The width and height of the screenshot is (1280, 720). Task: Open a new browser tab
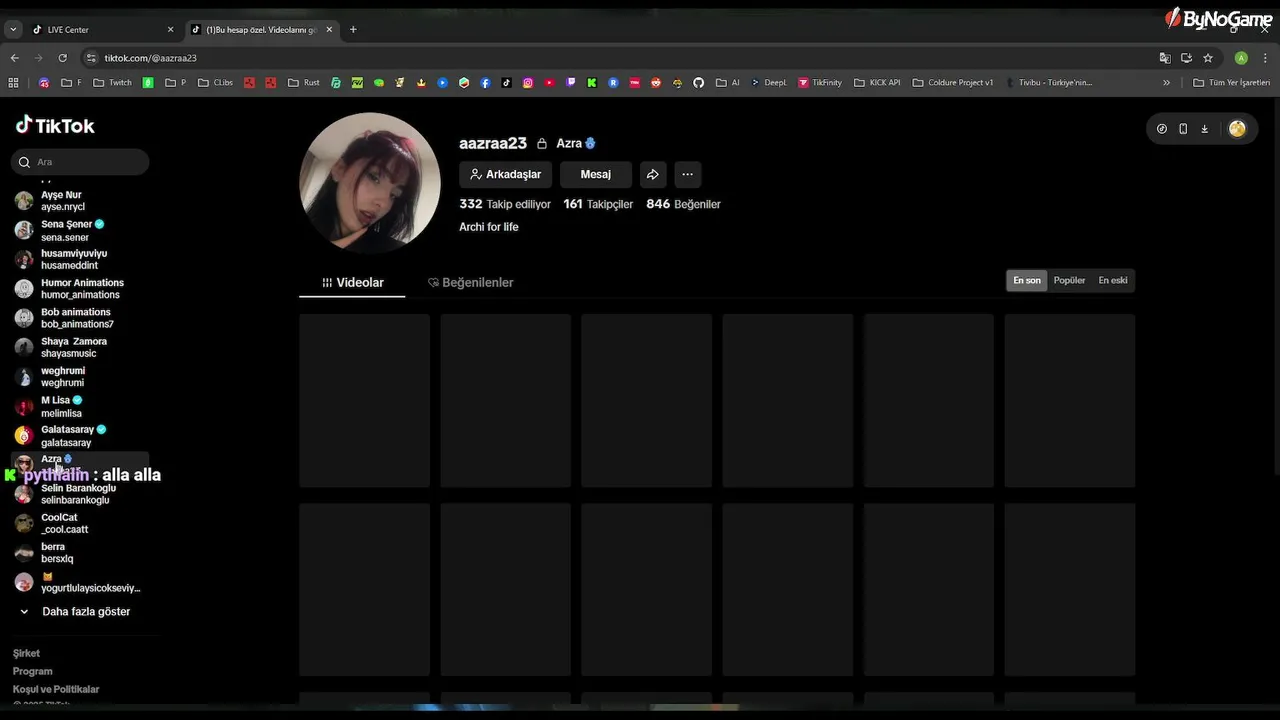[x=353, y=29]
